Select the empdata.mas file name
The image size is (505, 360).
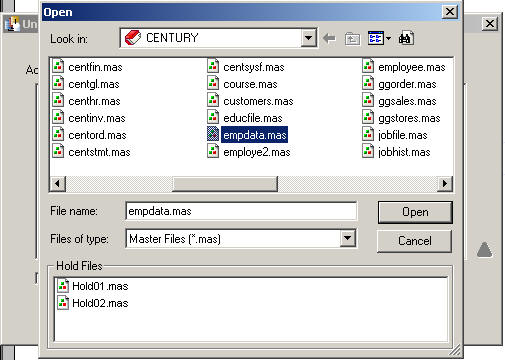(255, 135)
